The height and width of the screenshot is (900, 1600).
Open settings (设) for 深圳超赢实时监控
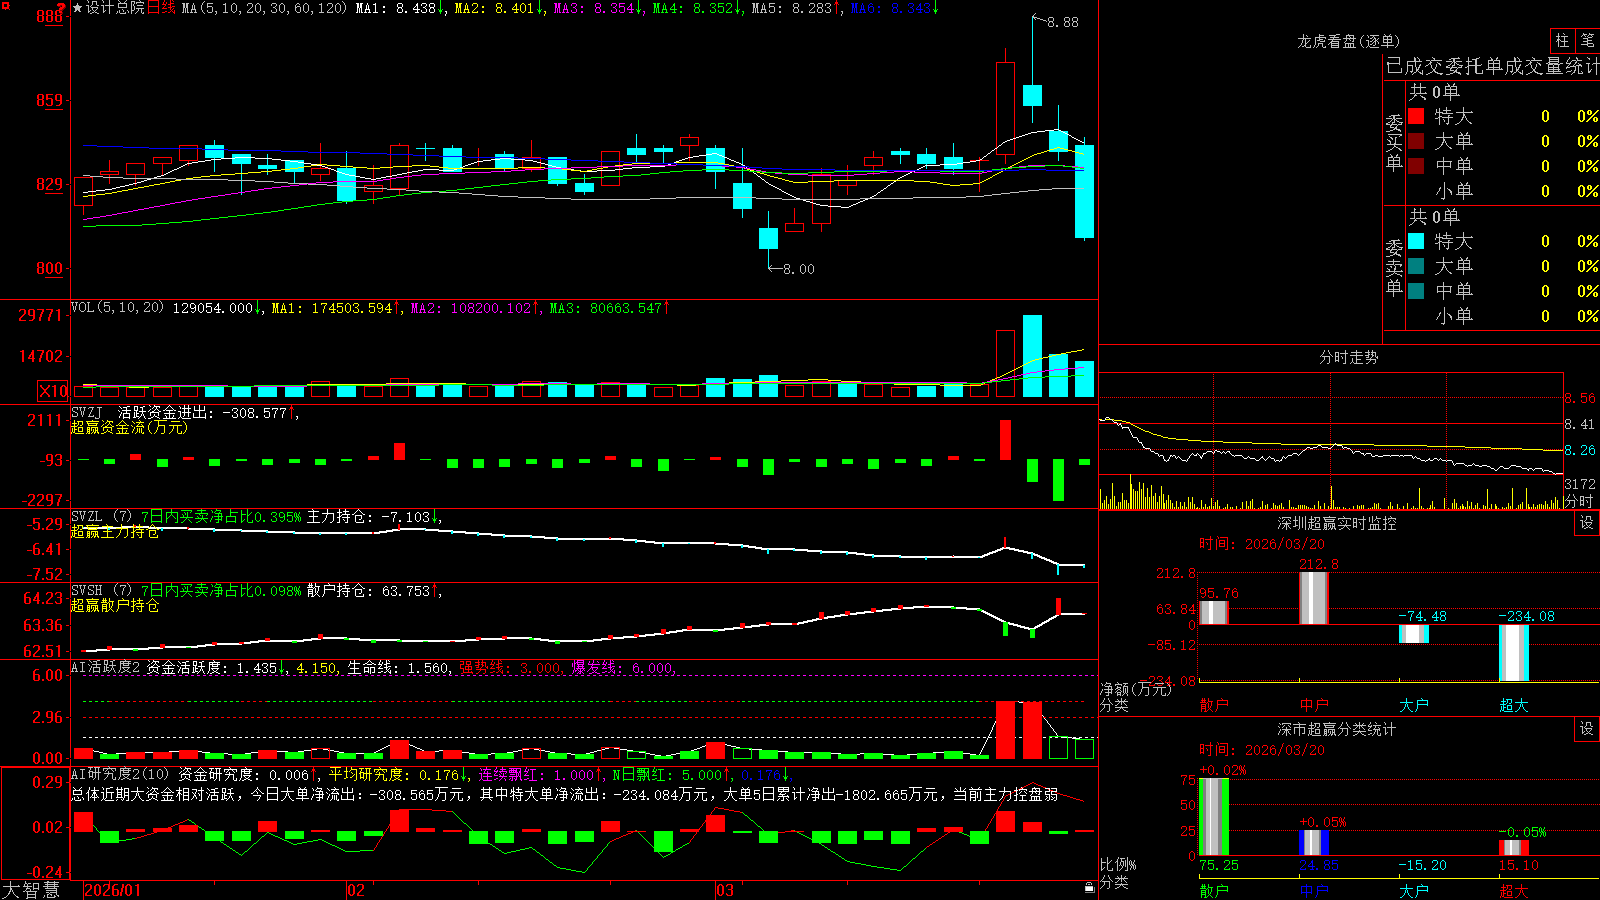(x=1587, y=523)
